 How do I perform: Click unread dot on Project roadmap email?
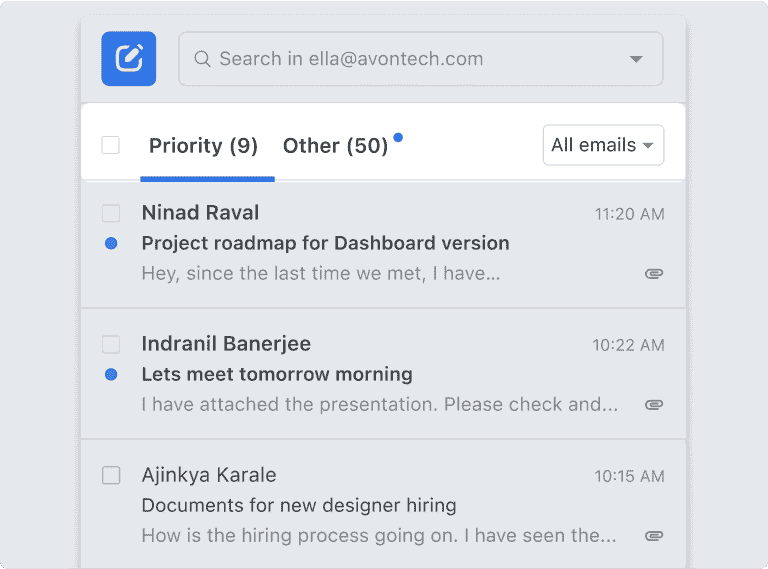click(x=111, y=243)
